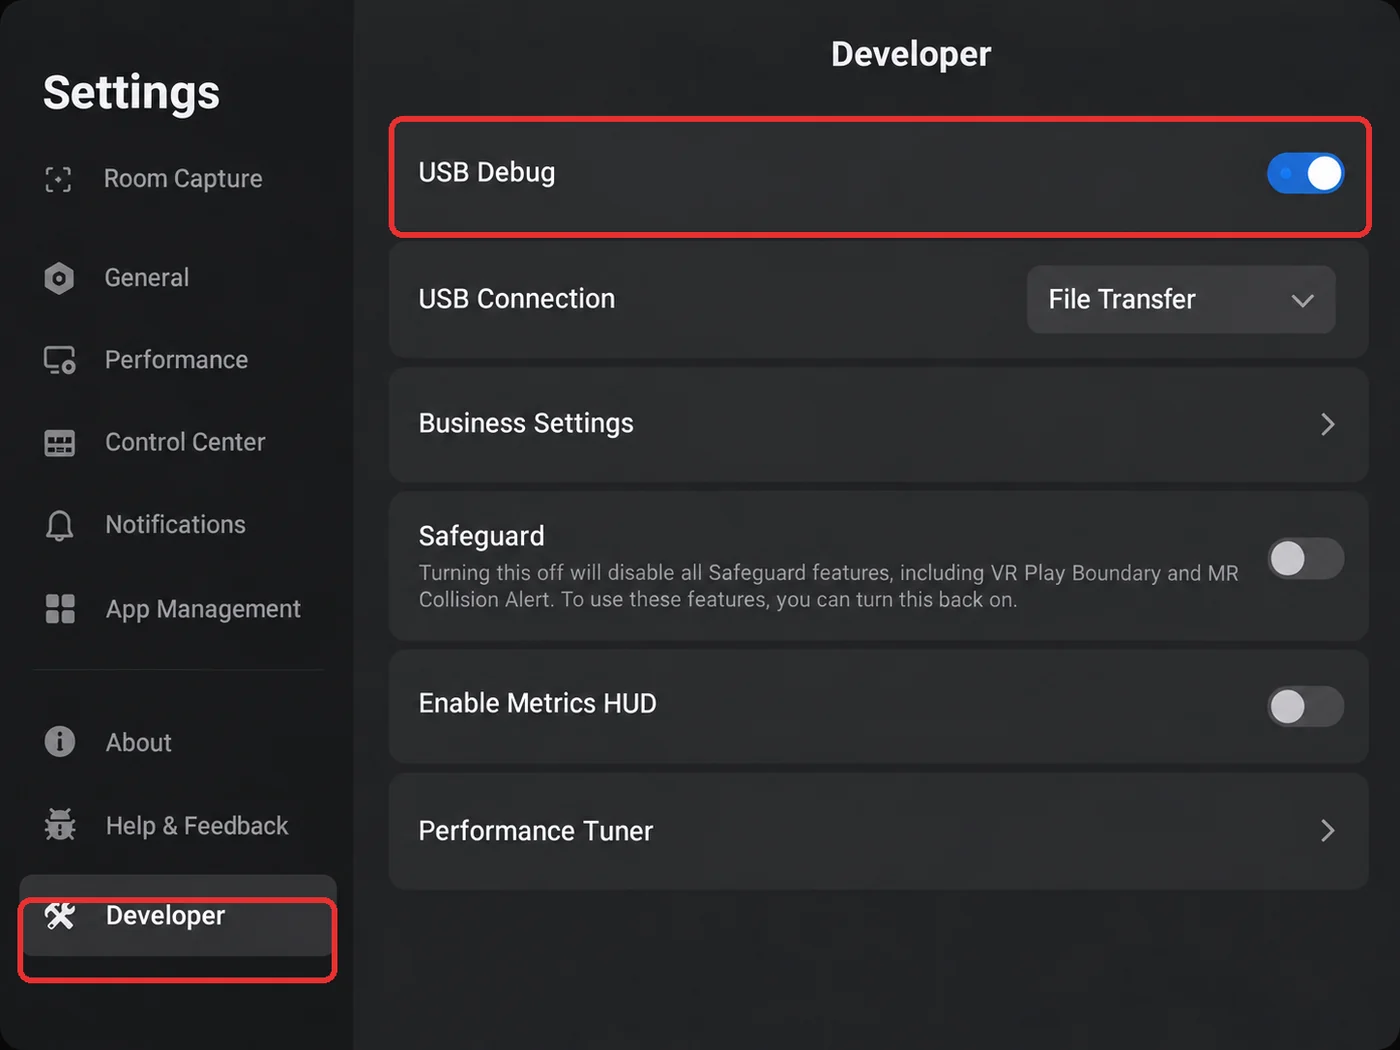Click the App Management four-squares icon

tap(60, 609)
